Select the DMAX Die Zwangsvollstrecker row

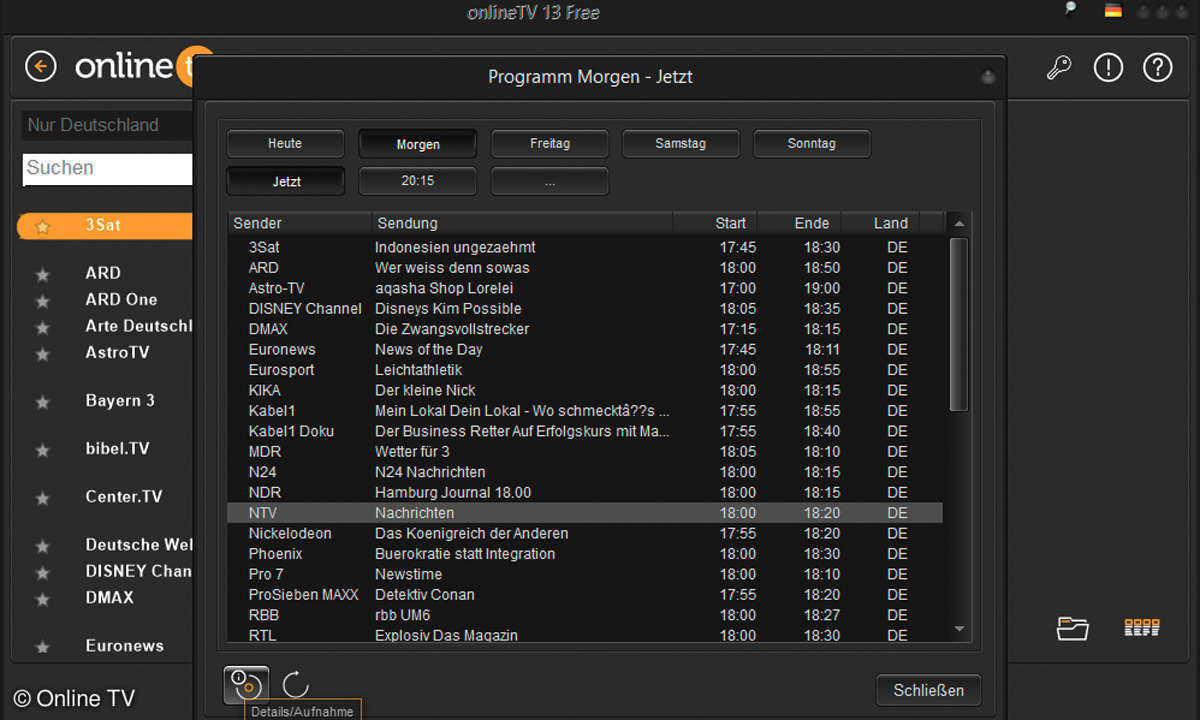585,329
